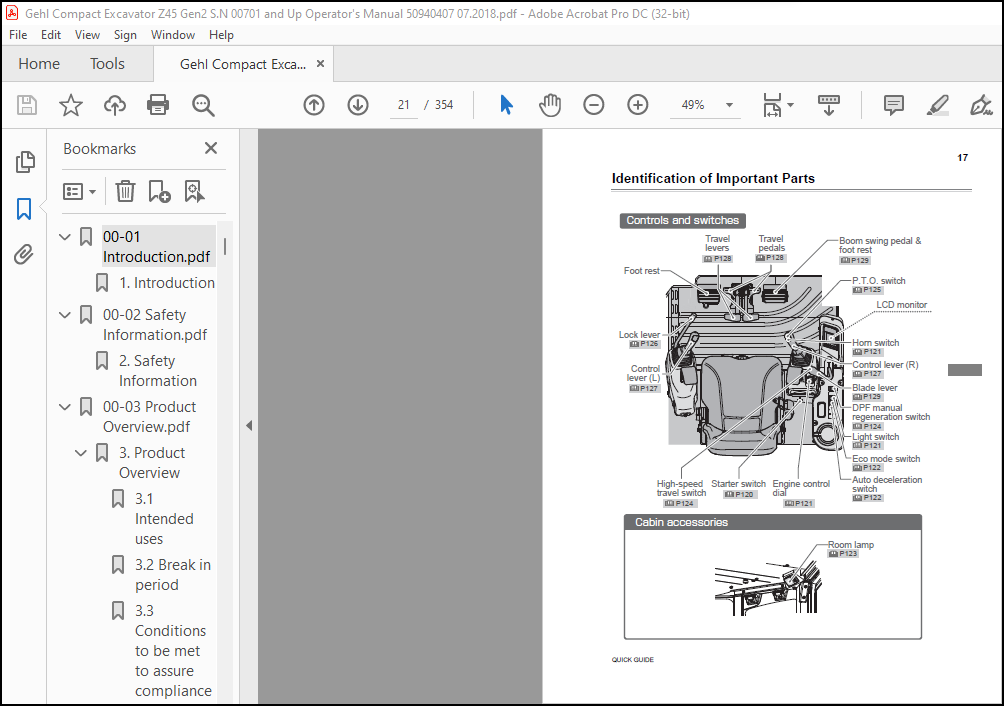
Task: Go to next page arrow
Action: coord(358,105)
